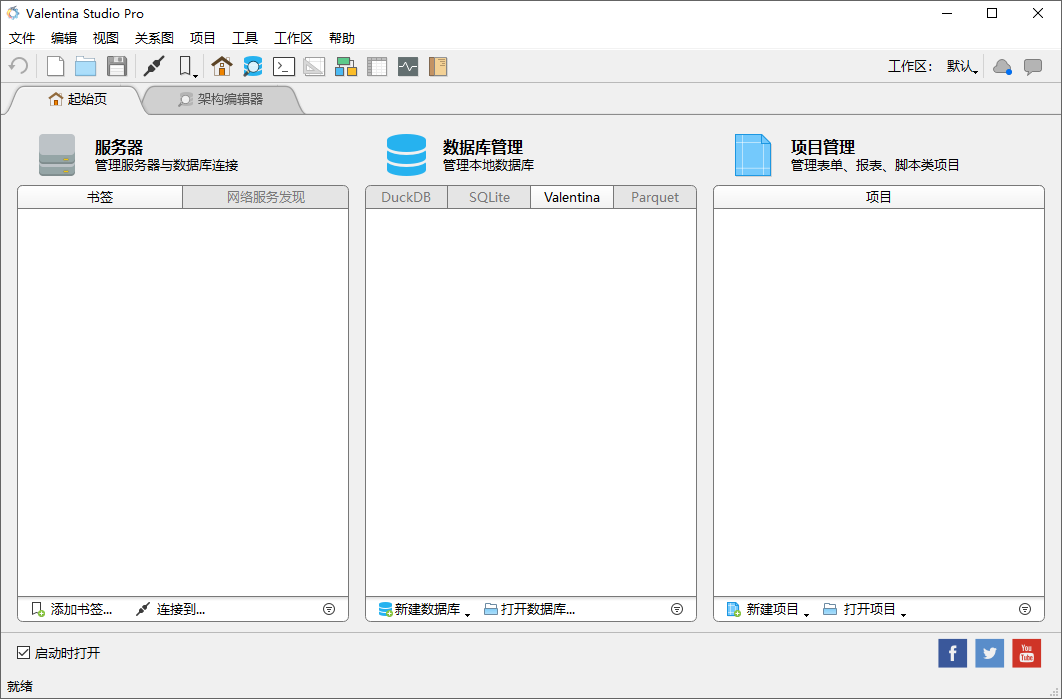Select the 书签 tab in servers panel
Image resolution: width=1062 pixels, height=699 pixels.
click(x=100, y=197)
